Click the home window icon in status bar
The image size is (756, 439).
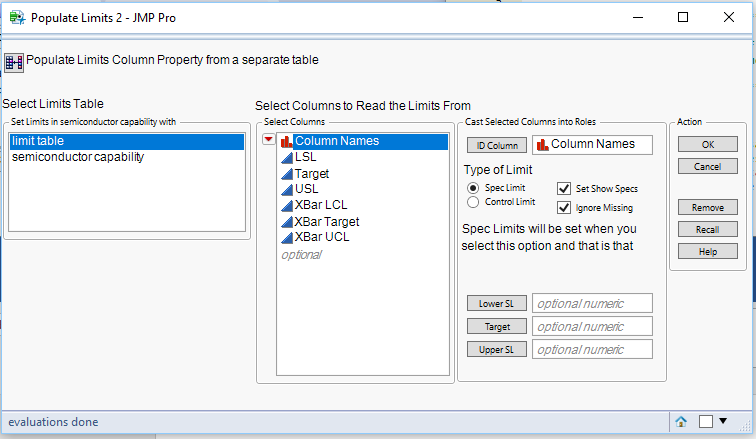[x=681, y=422]
